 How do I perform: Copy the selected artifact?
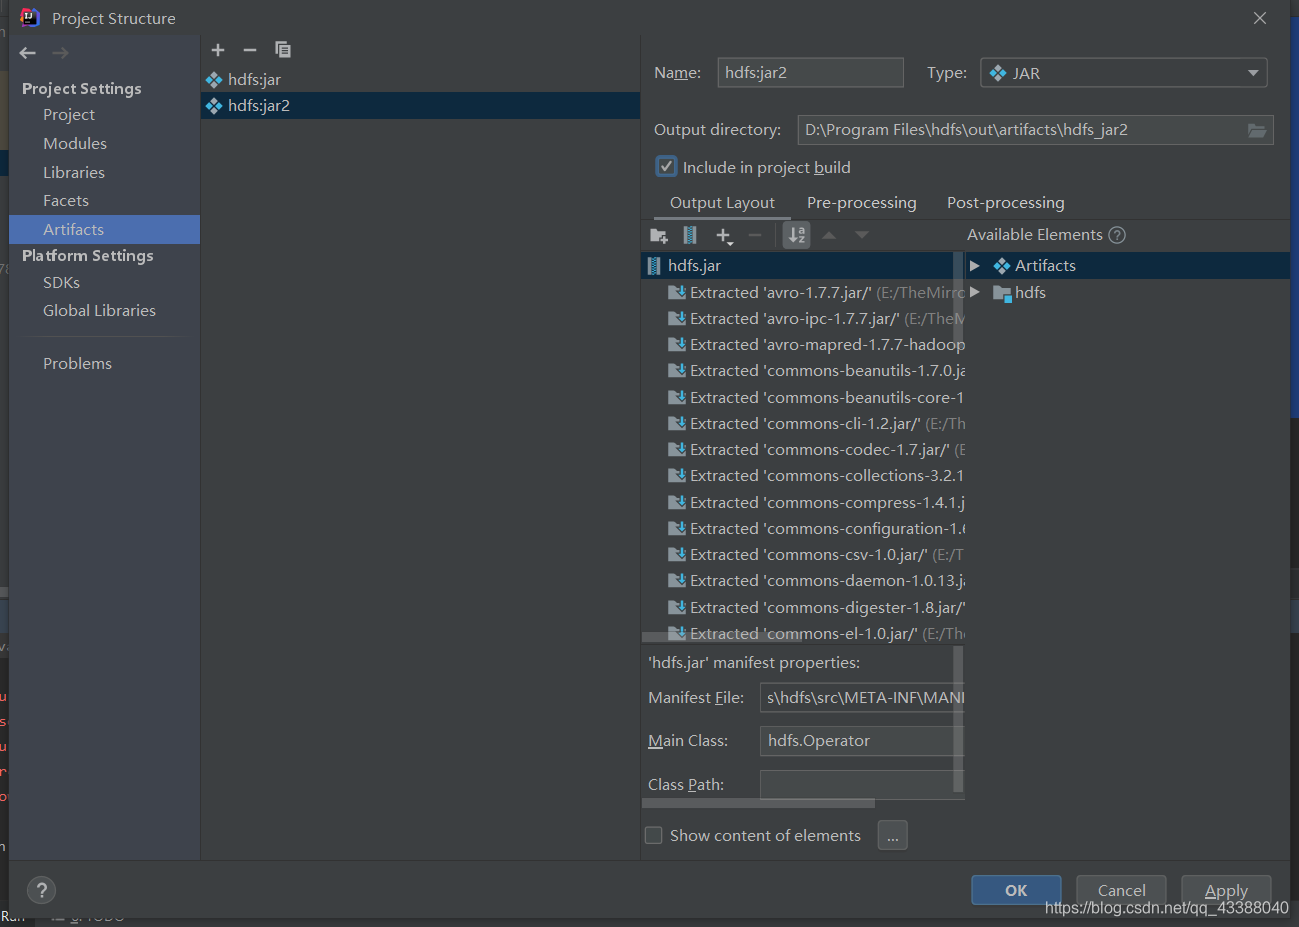[x=283, y=50]
